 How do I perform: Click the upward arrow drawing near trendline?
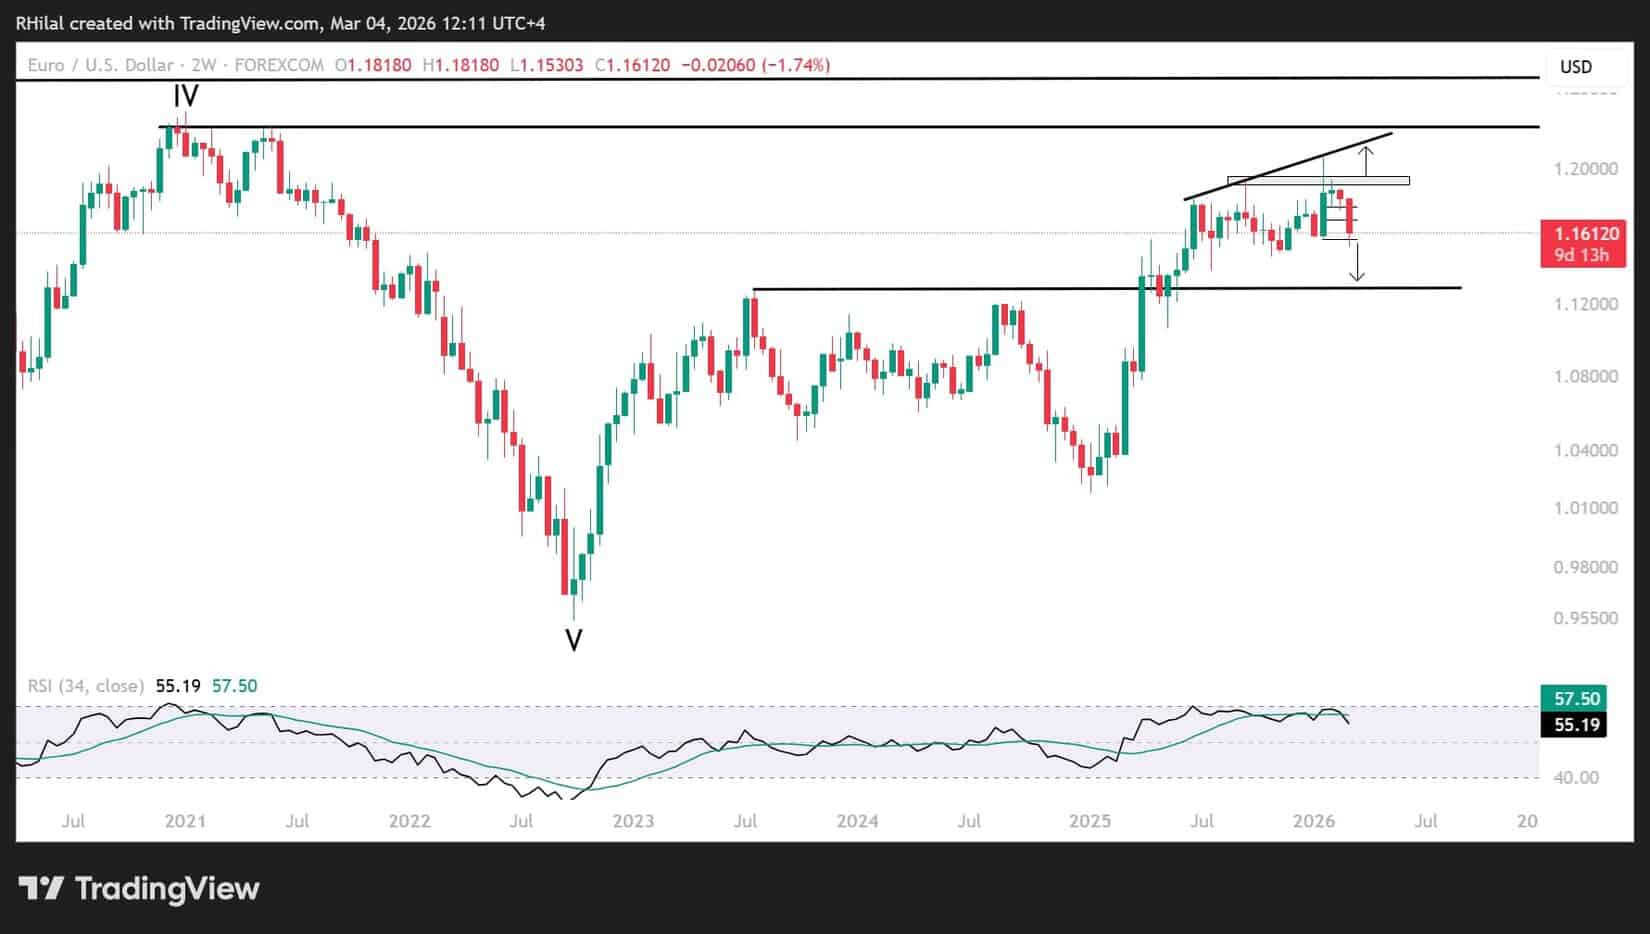click(1366, 160)
